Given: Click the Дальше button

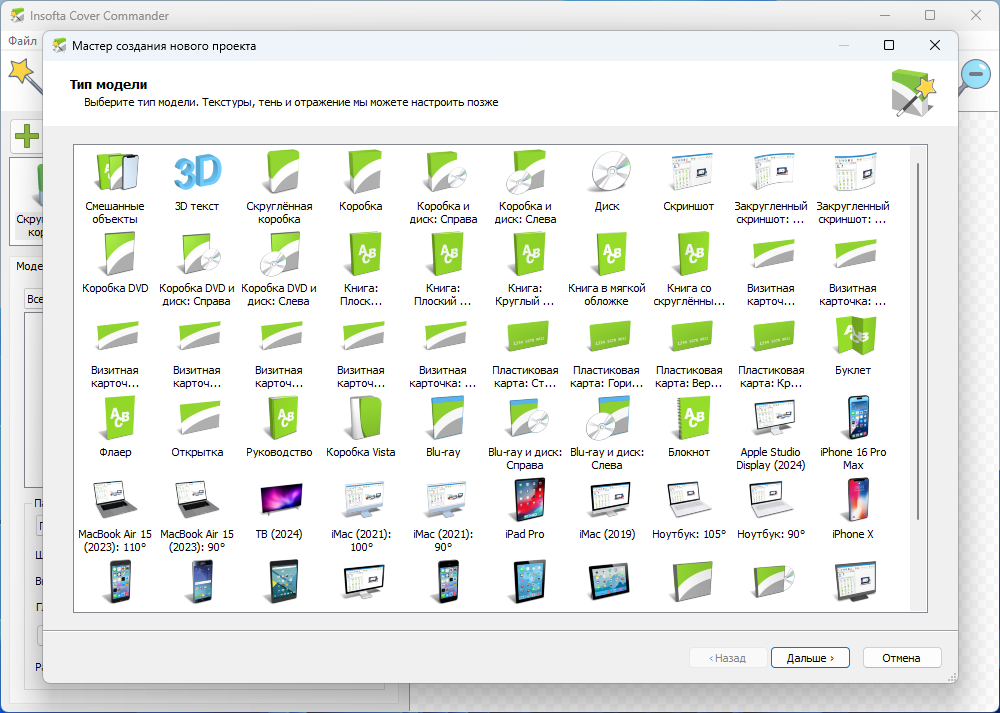Looking at the screenshot, I should (810, 658).
